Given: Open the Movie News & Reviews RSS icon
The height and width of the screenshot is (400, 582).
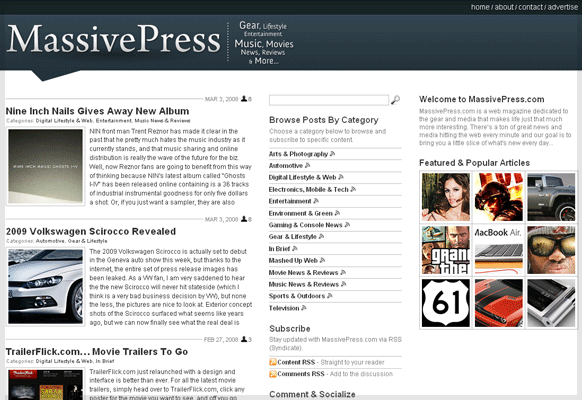Looking at the screenshot, I should (x=343, y=272).
